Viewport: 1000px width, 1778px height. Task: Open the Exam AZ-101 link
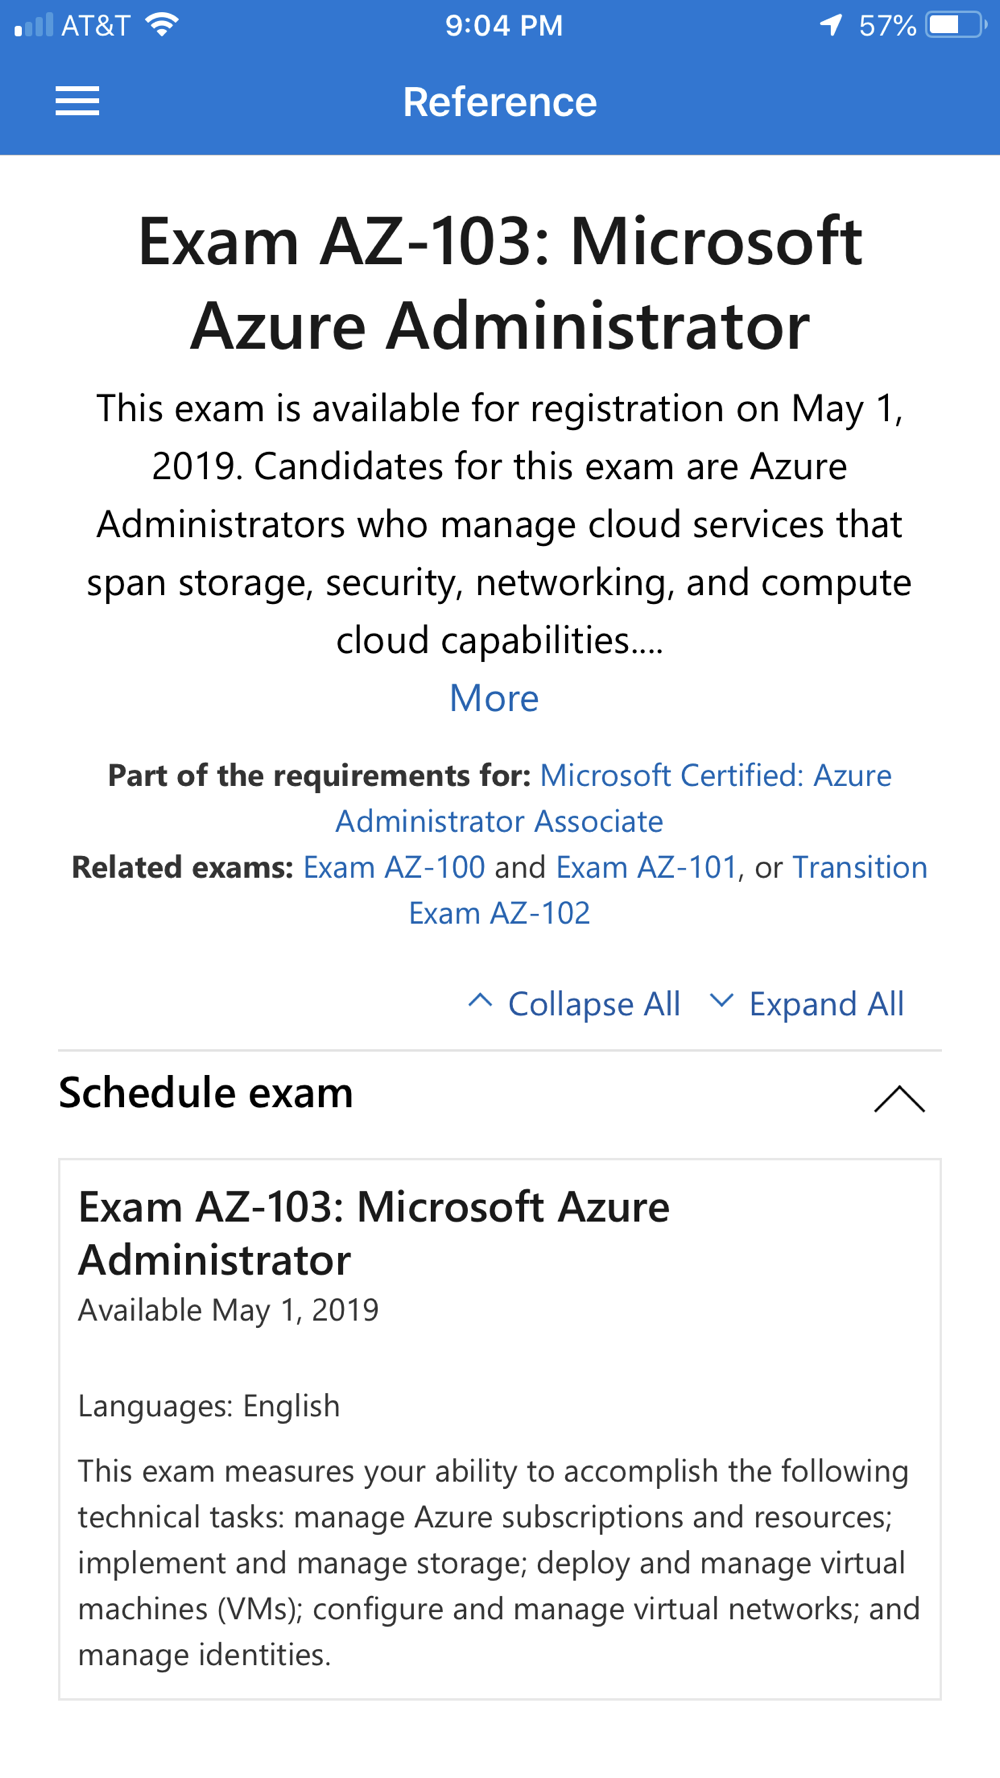(646, 867)
